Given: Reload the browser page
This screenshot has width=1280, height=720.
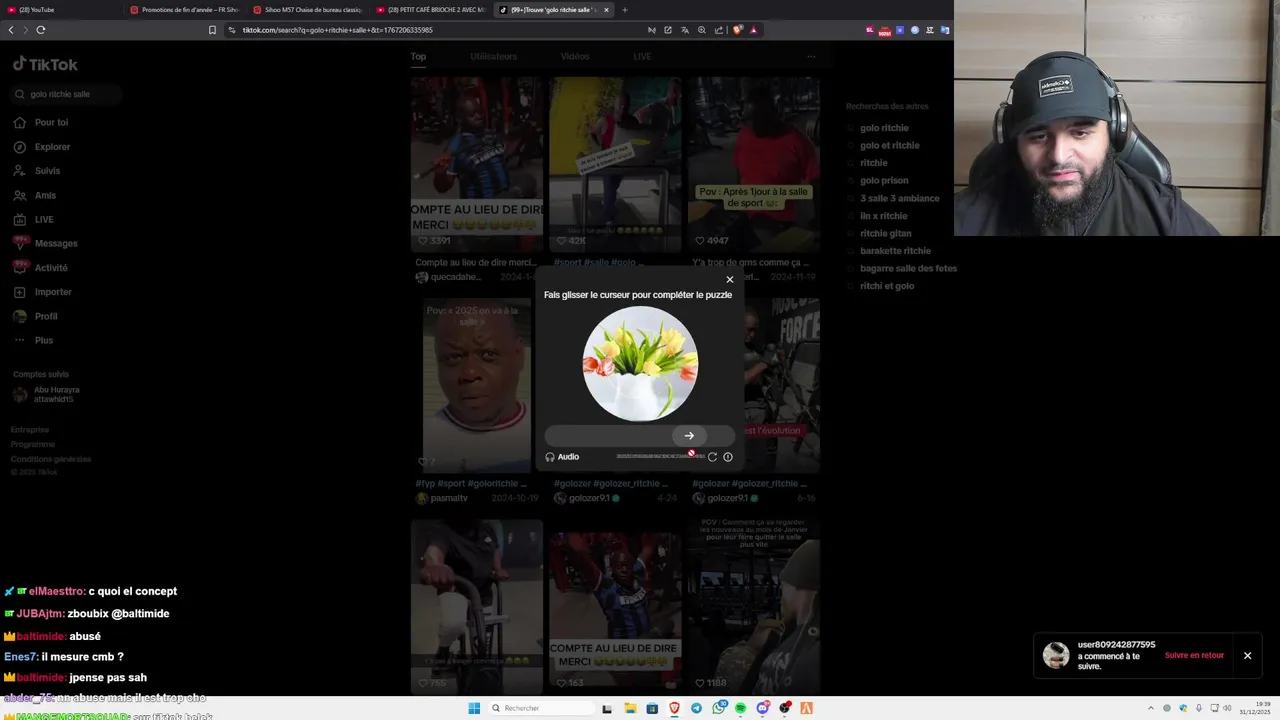Looking at the screenshot, I should [x=40, y=30].
